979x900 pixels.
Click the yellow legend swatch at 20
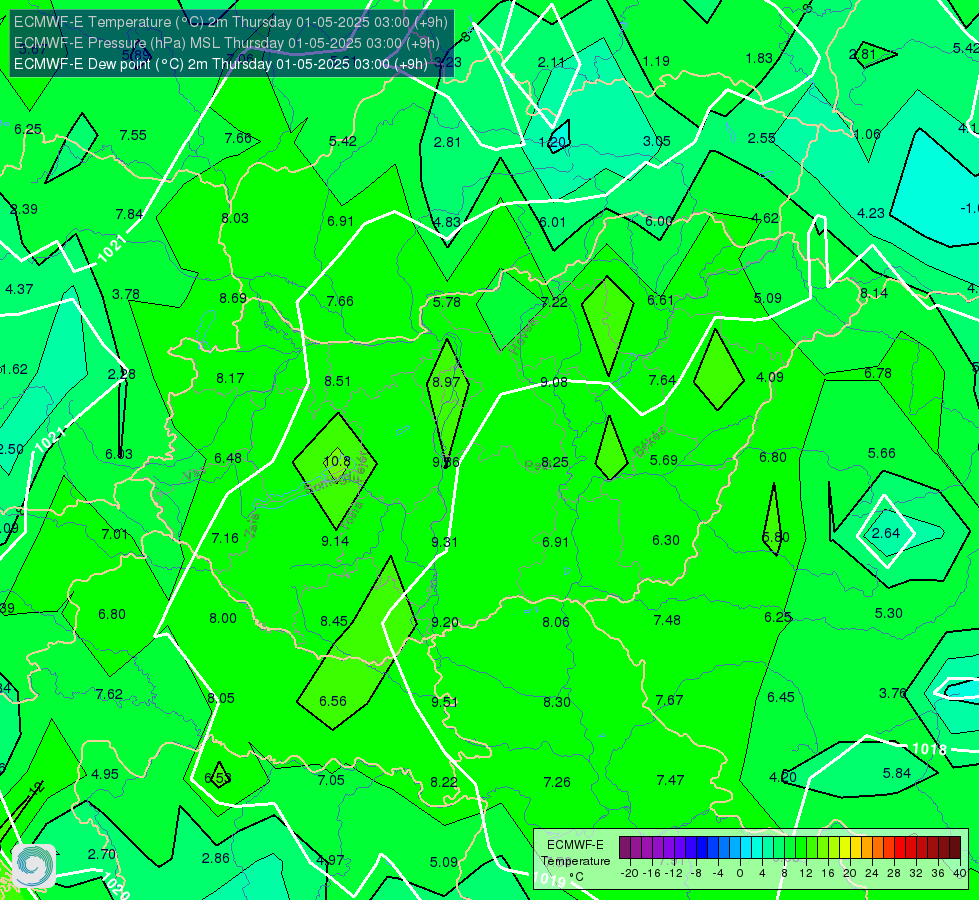point(845,848)
